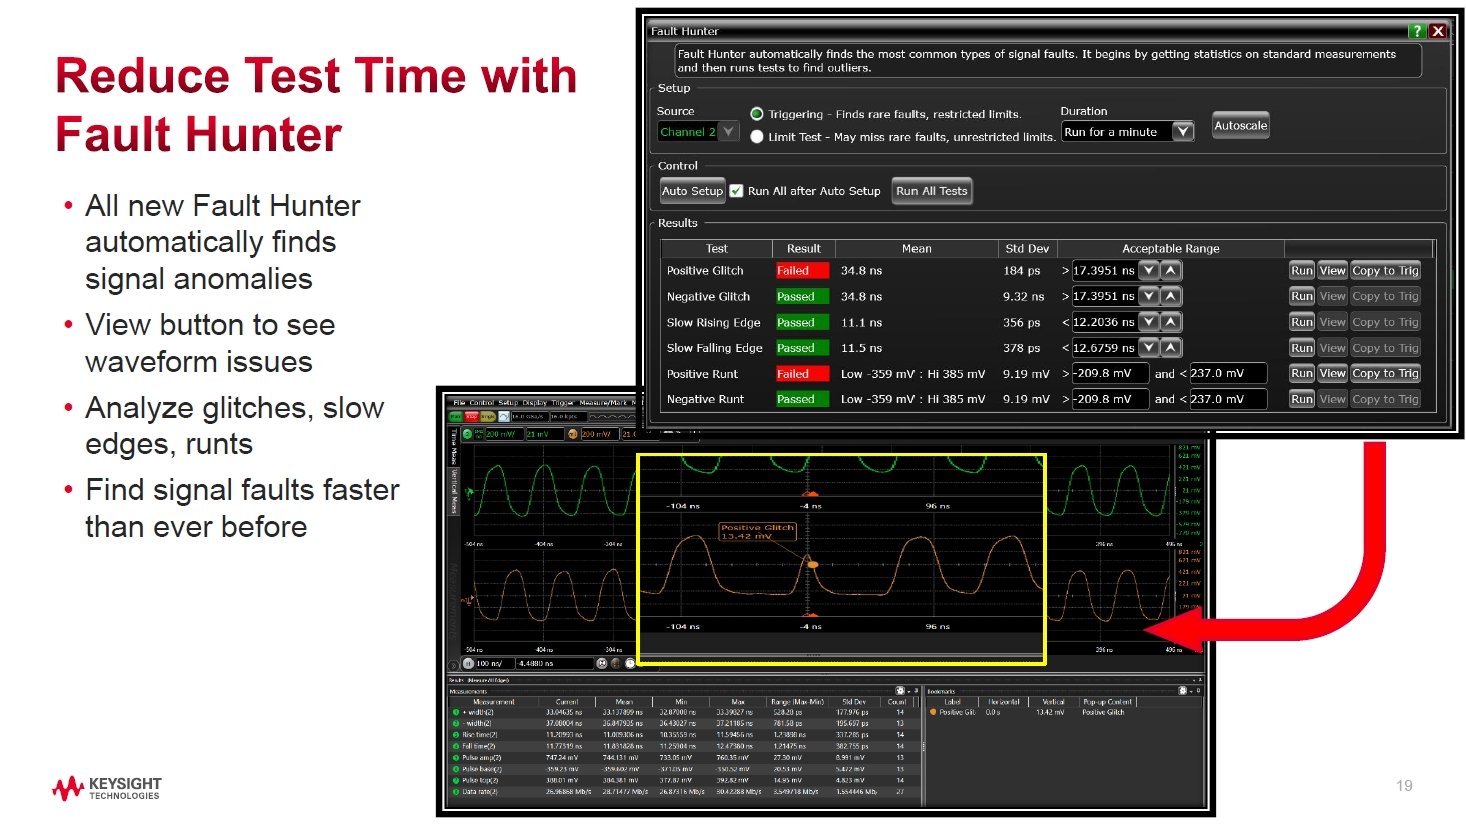Open the oscilloscope Control menu
The image size is (1466, 824).
[481, 403]
